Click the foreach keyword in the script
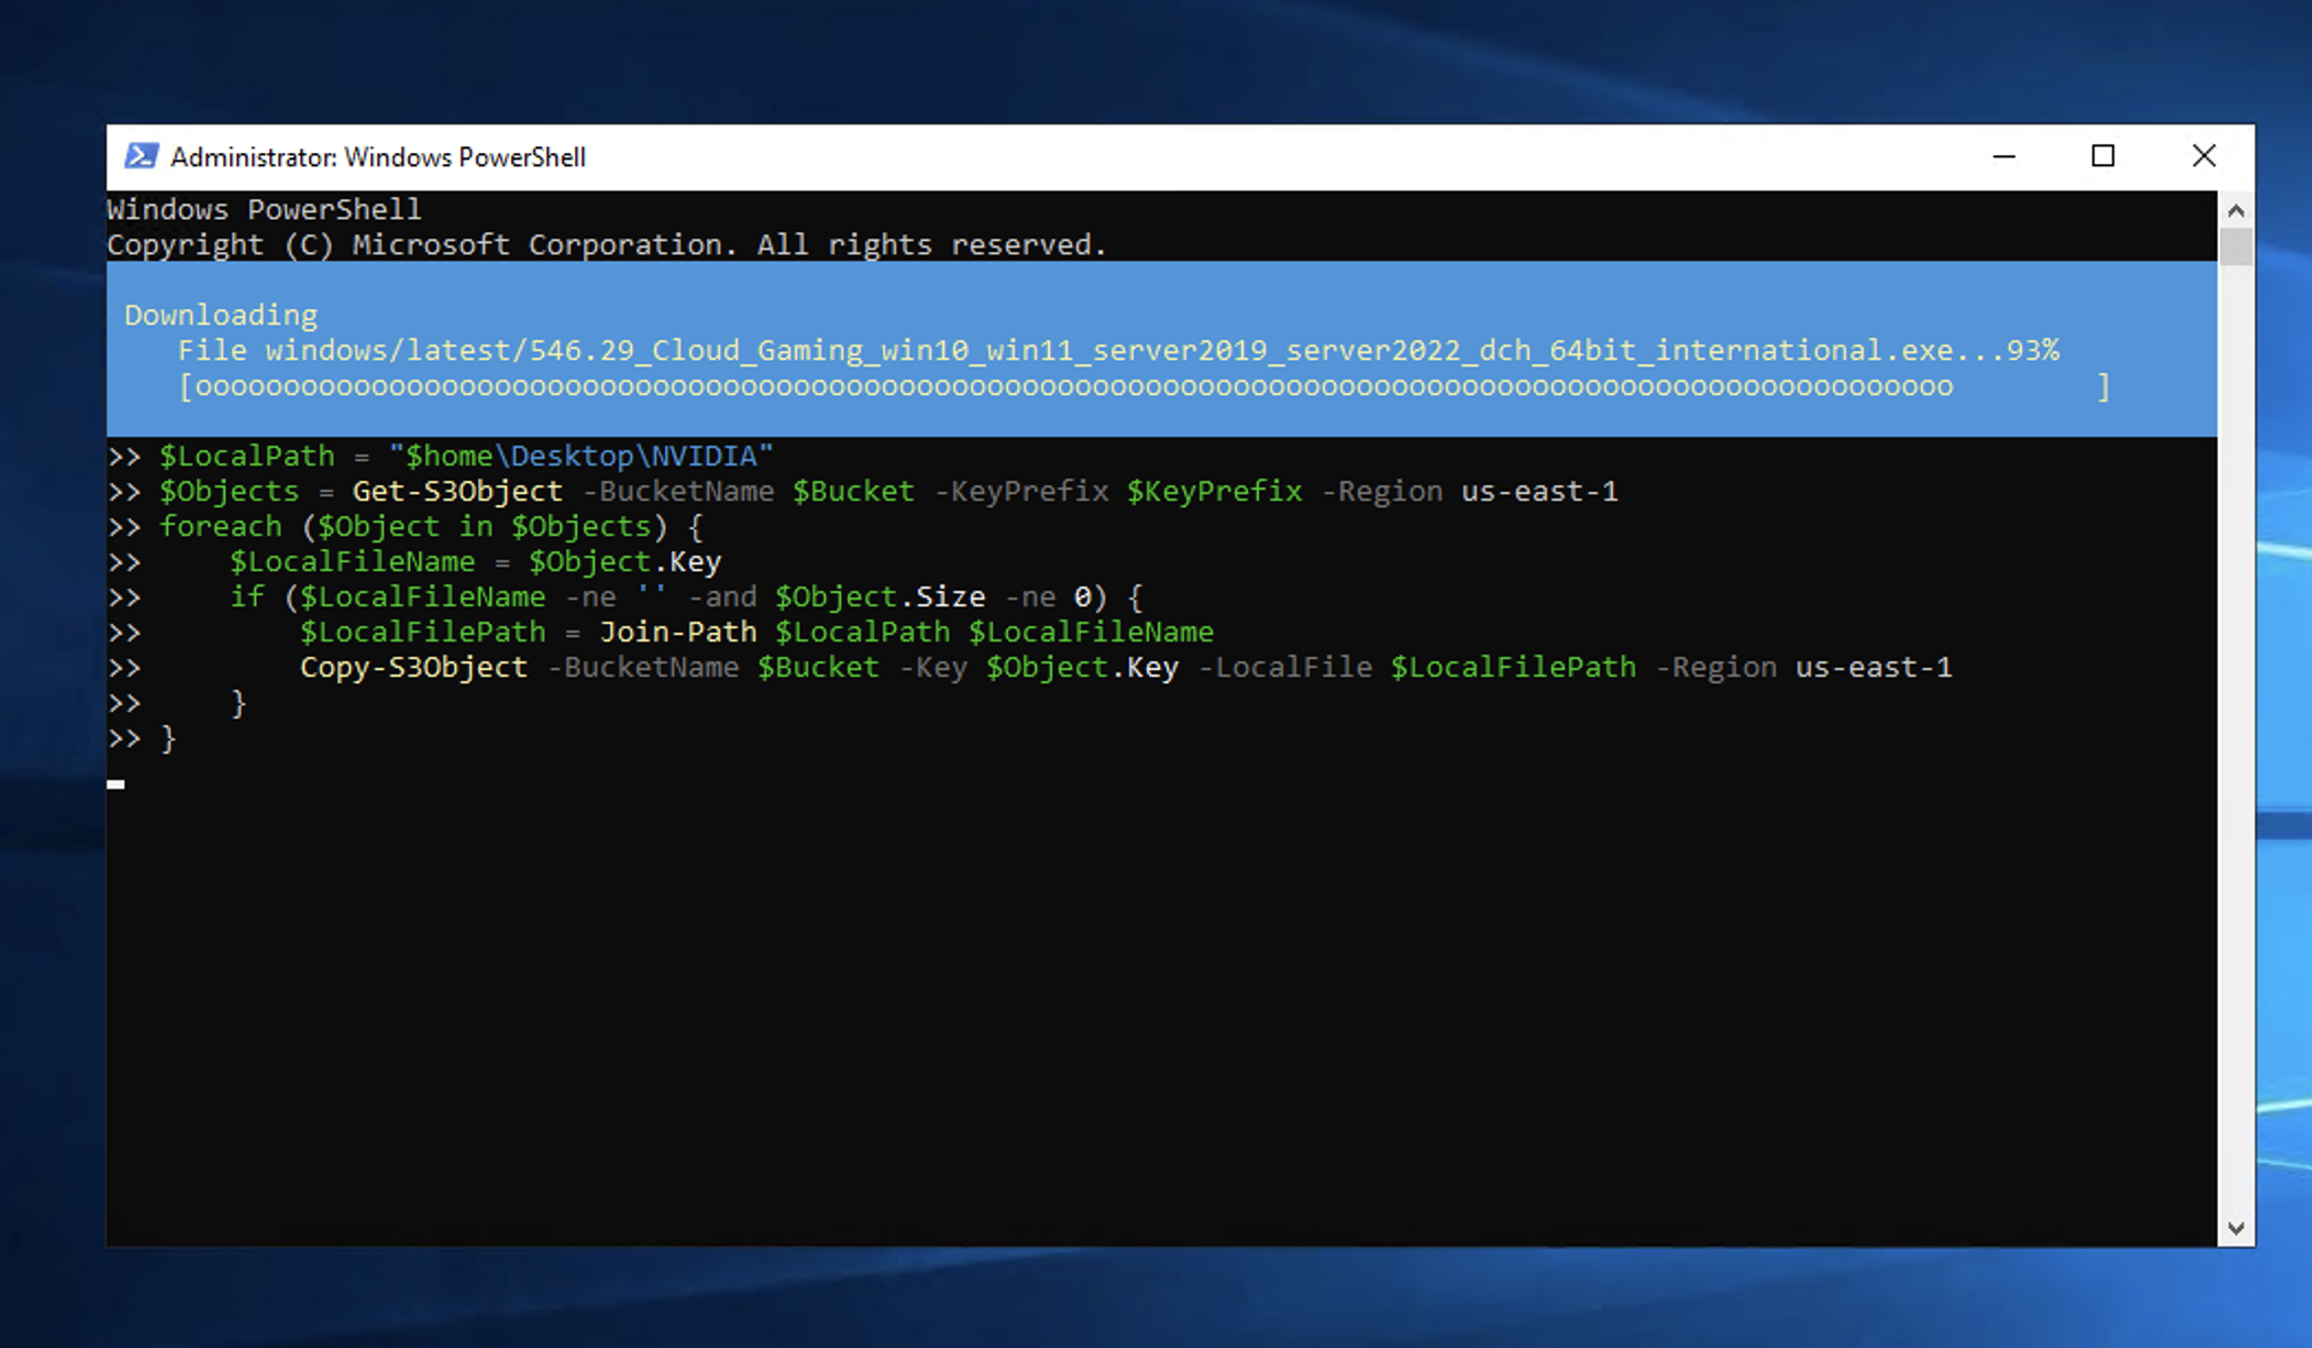This screenshot has width=2312, height=1348. [221, 526]
